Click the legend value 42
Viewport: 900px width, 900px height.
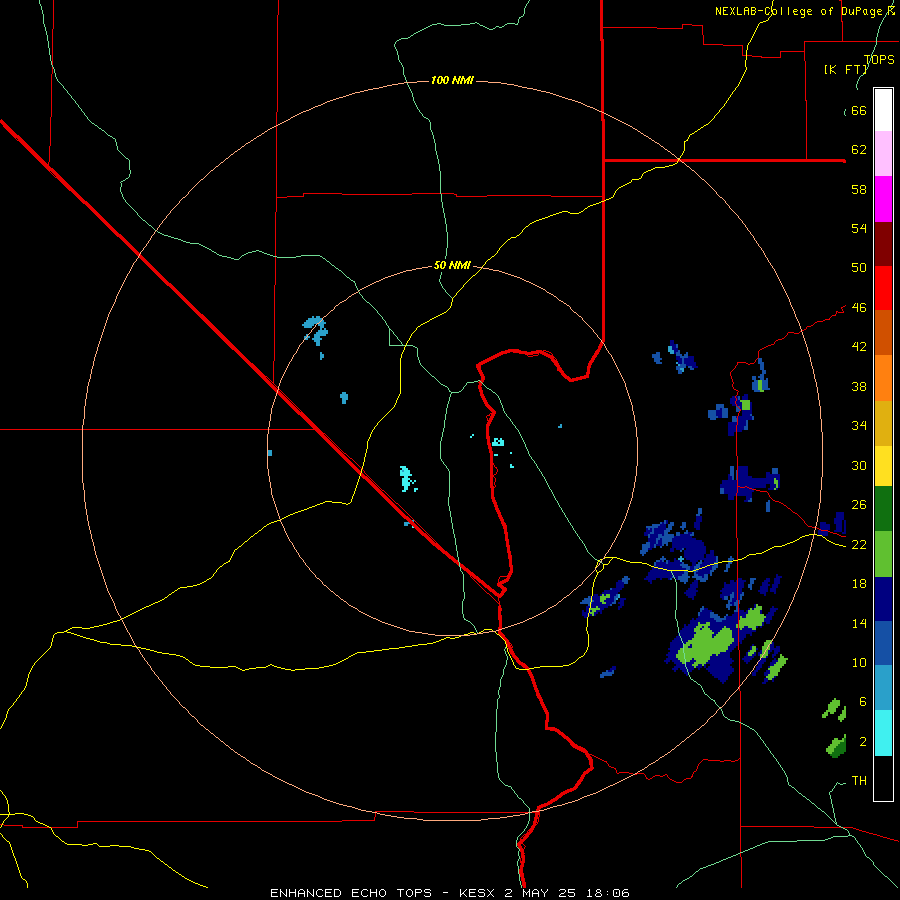pyautogui.click(x=859, y=347)
